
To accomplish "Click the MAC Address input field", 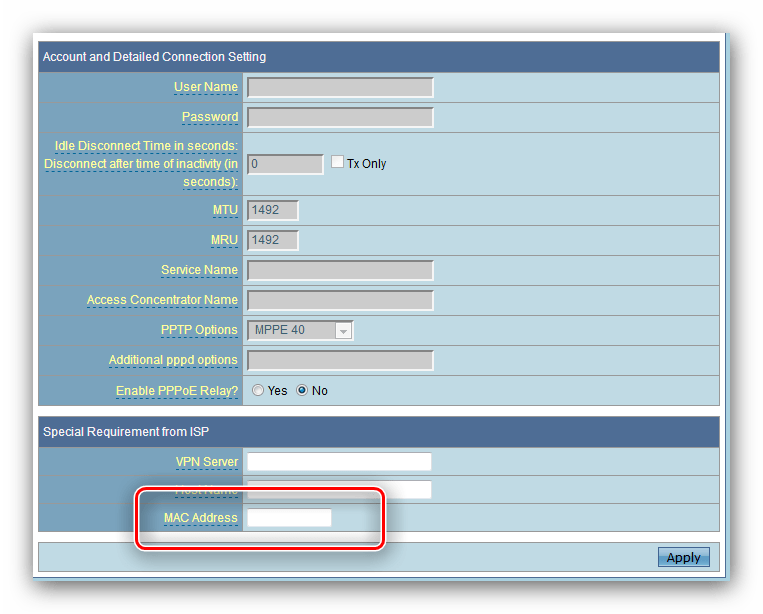I will [290, 518].
